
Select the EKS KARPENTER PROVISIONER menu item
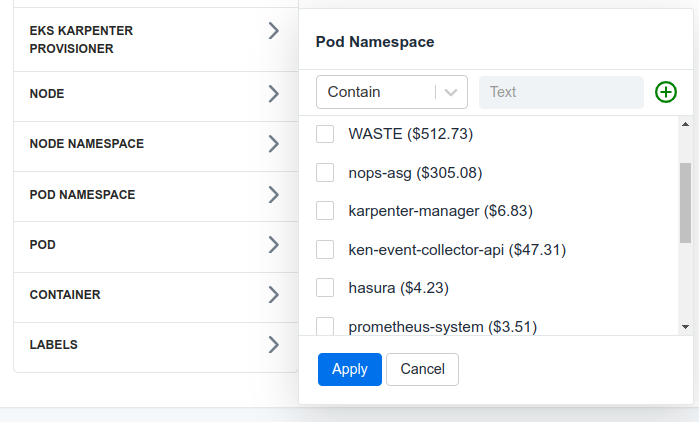point(156,40)
